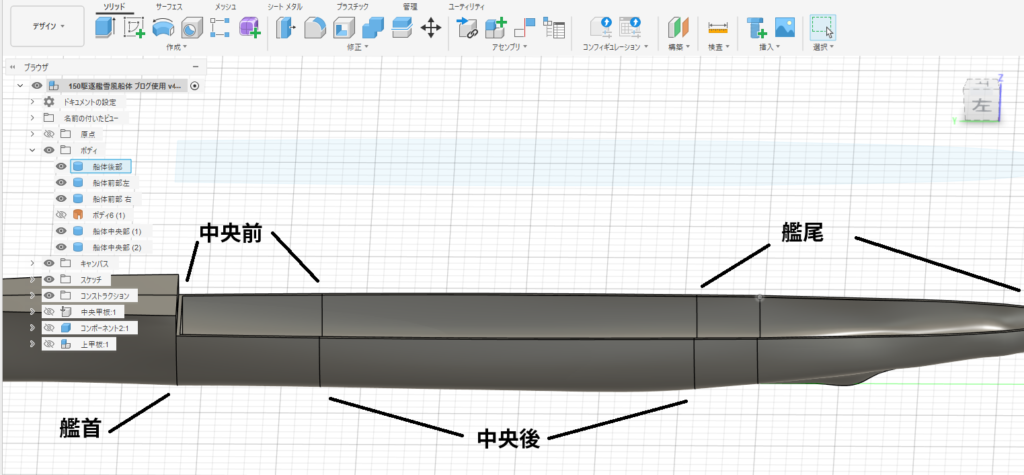Activate the root component radio button
The image size is (1024, 475).
point(195,86)
